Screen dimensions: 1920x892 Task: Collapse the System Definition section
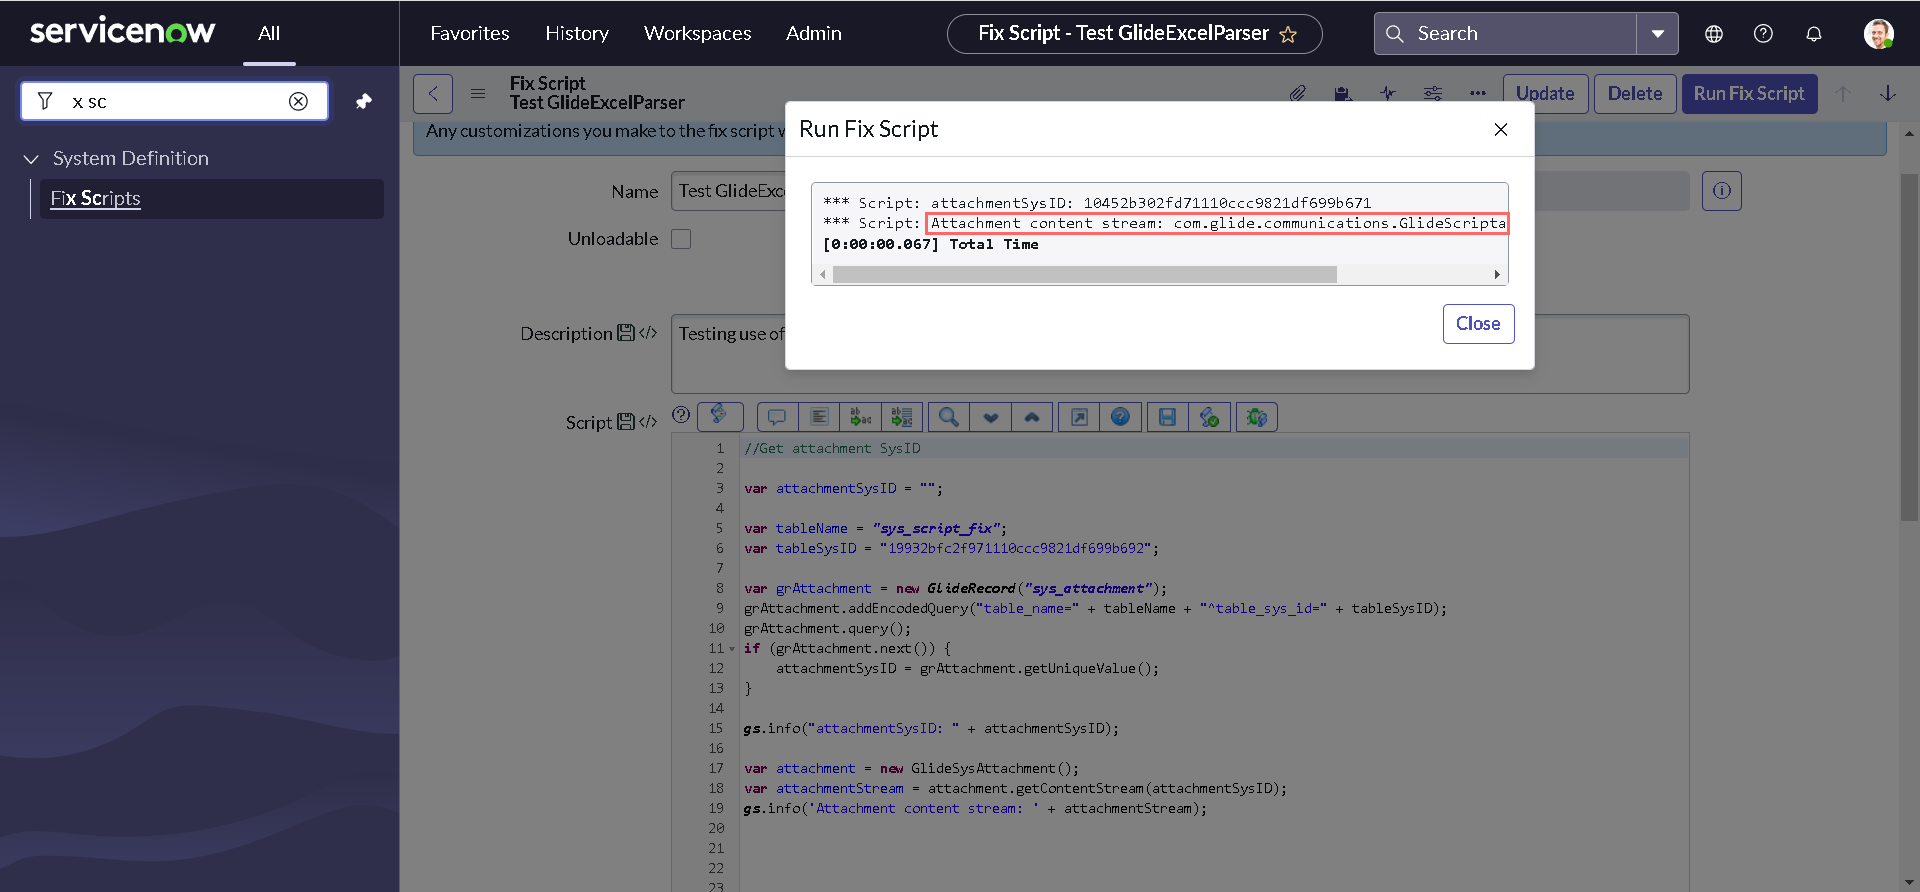31,159
